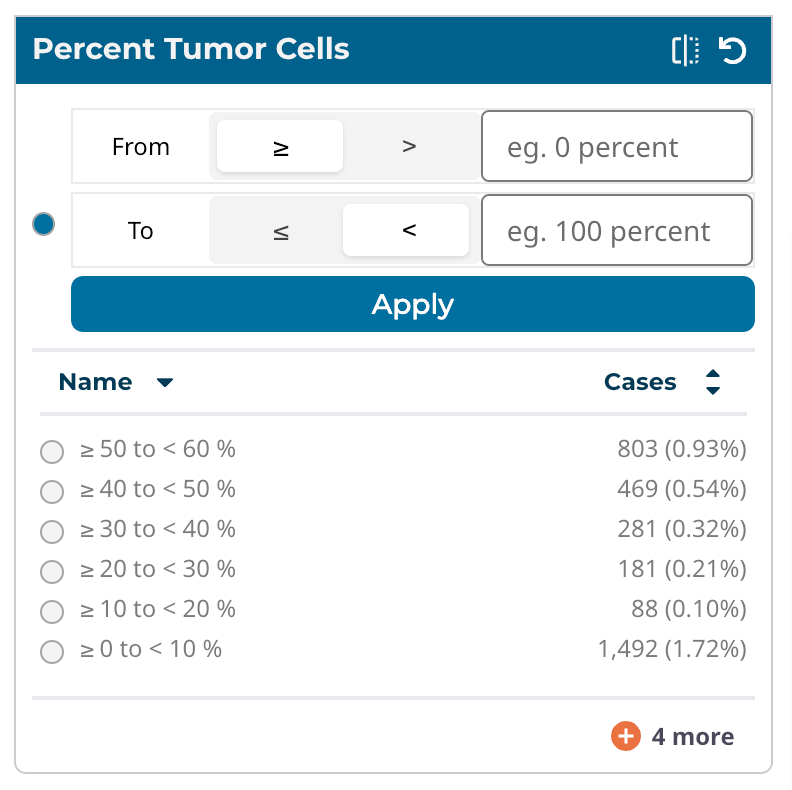The image size is (792, 790).
Task: Focus the To percent input field
Action: click(616, 231)
